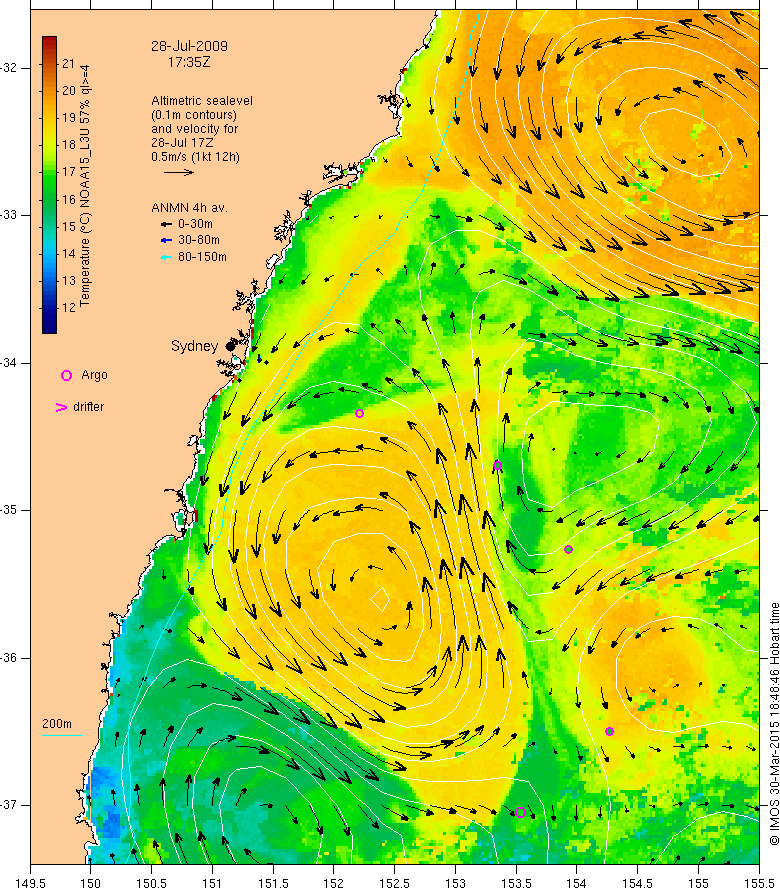Click the white diamond contour at the eddy center
780x890 pixels.
(x=380, y=599)
